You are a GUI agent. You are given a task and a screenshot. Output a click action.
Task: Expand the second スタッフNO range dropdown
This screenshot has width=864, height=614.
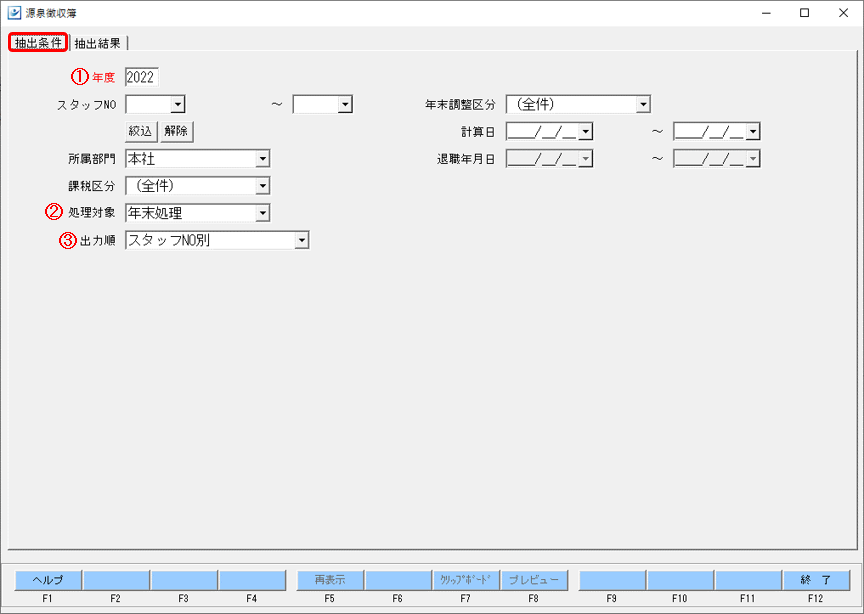pyautogui.click(x=345, y=104)
